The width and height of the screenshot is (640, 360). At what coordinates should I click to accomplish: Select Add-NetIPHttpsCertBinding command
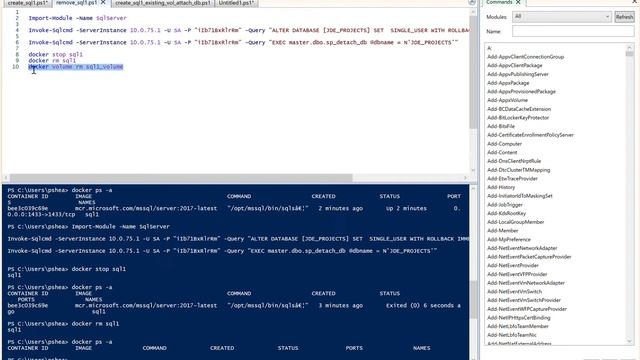(518, 318)
